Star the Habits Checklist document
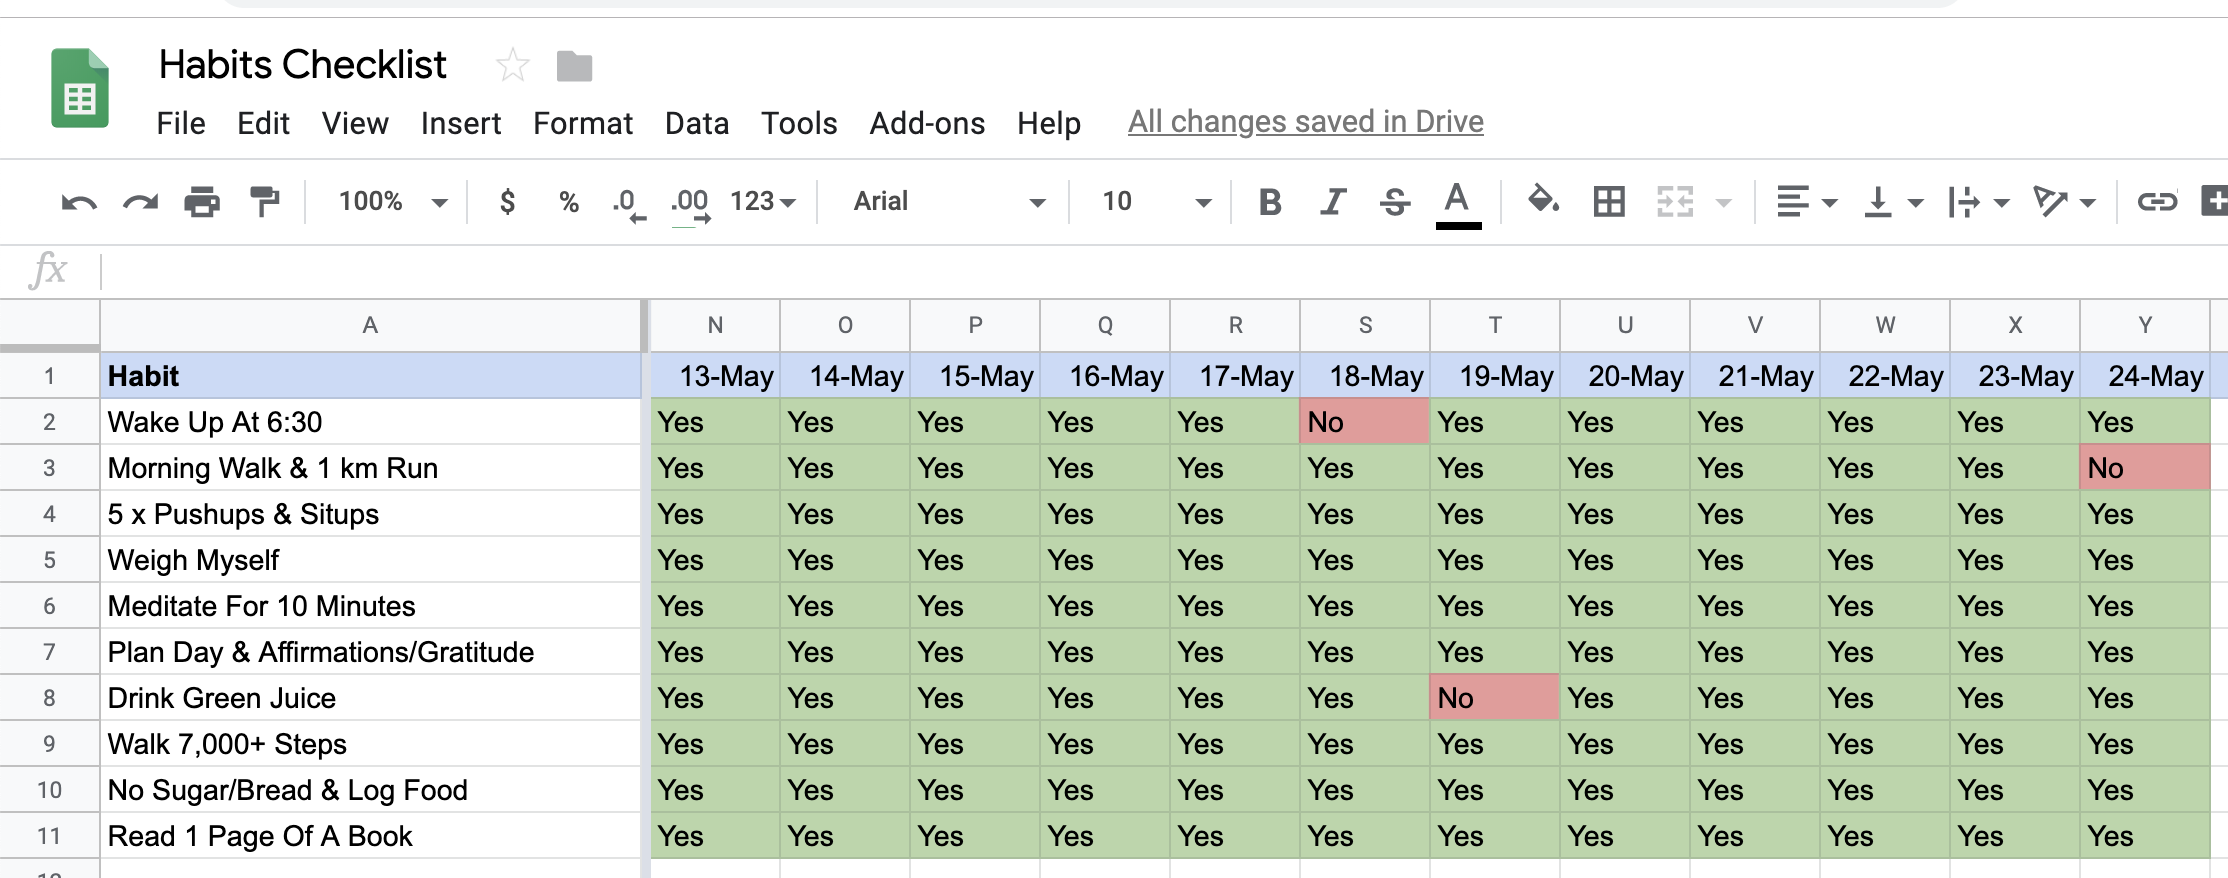 point(513,66)
